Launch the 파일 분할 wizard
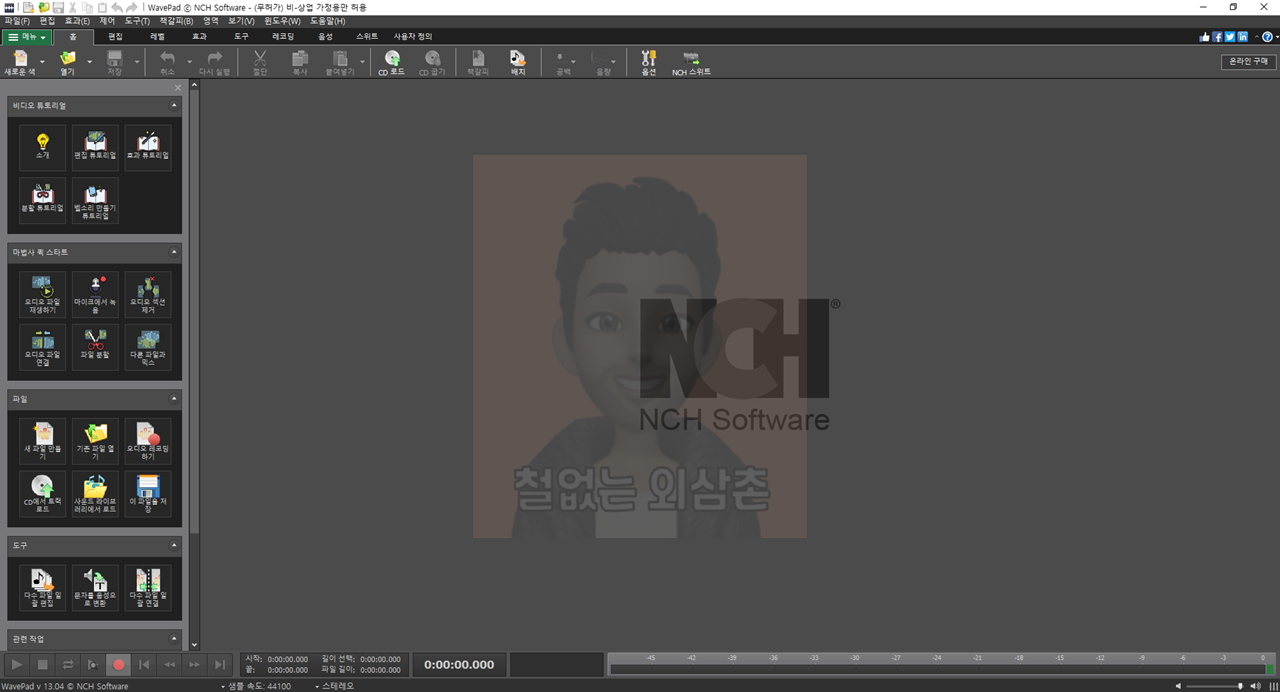The width and height of the screenshot is (1280, 692). click(x=95, y=347)
